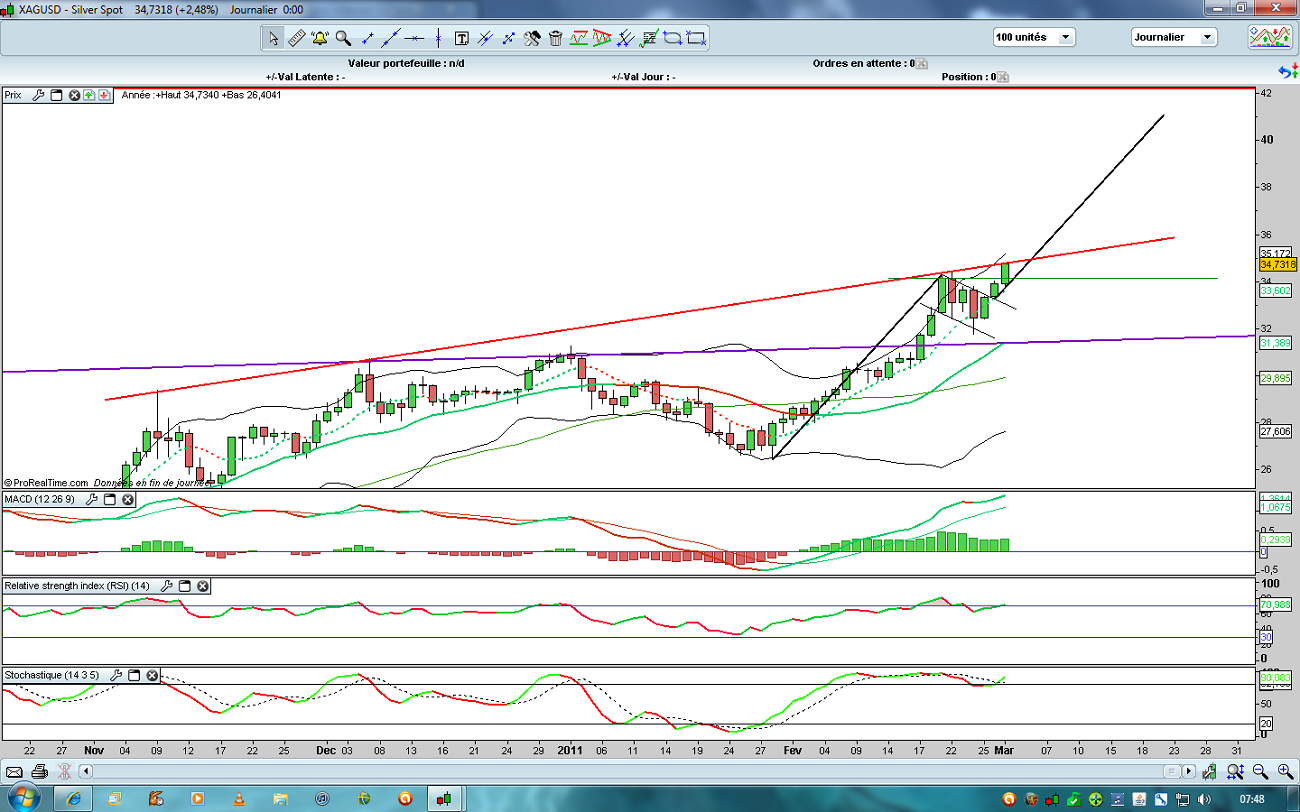Click the trash can delete objects icon

coord(555,38)
